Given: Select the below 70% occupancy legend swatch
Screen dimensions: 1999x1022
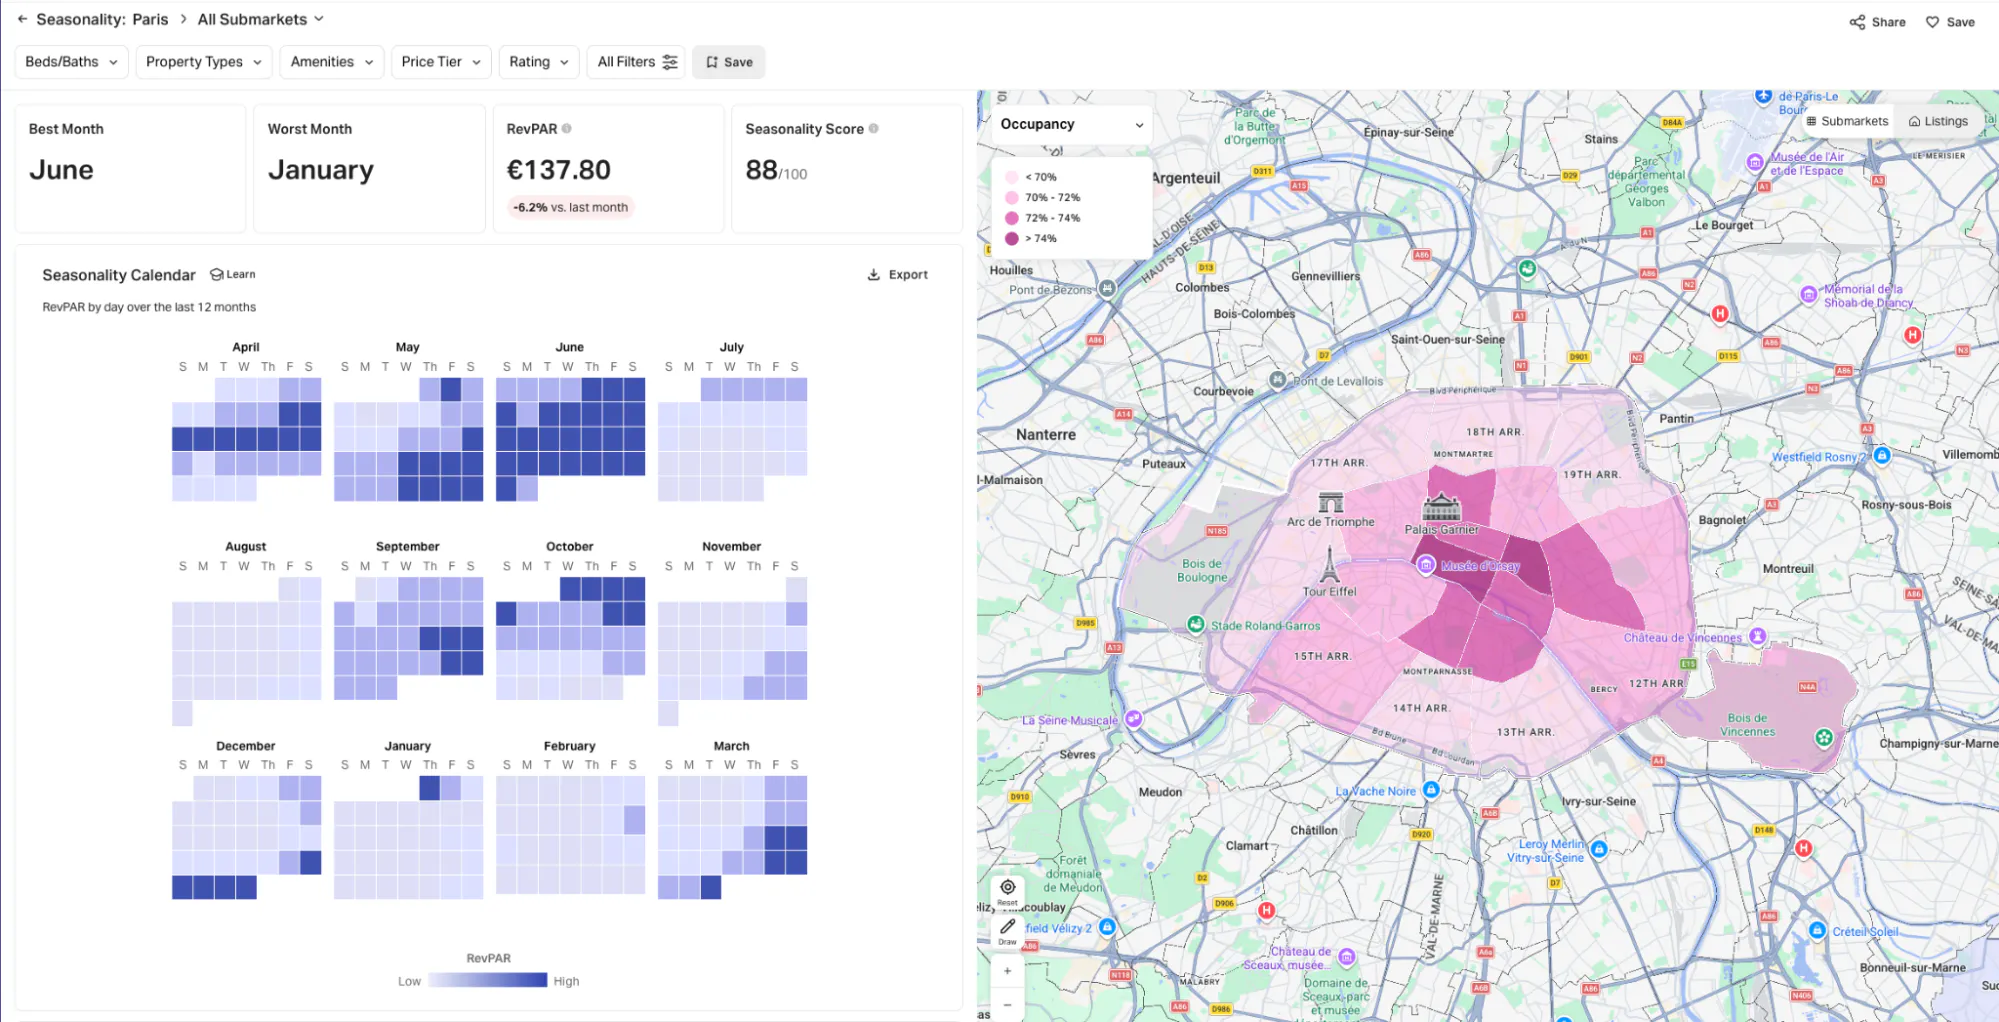Looking at the screenshot, I should pos(1012,177).
